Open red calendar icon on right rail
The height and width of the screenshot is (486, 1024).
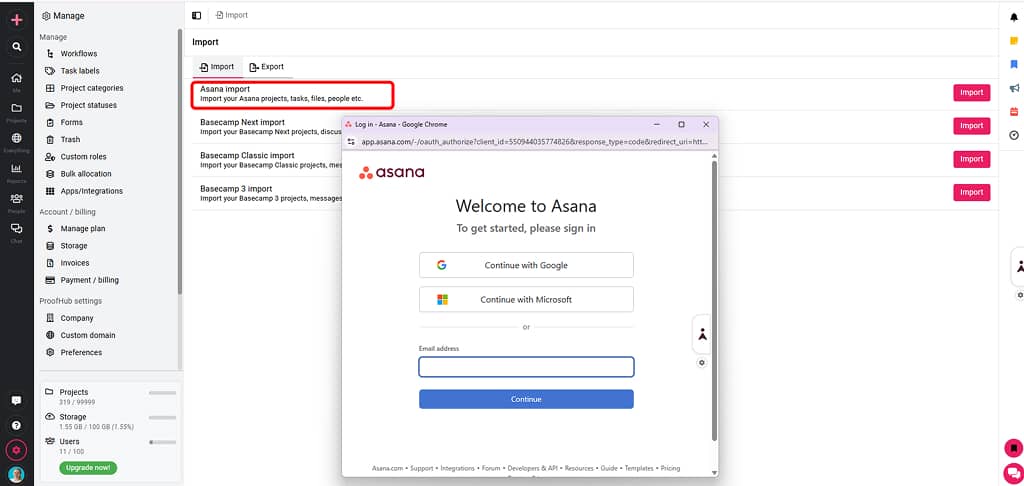[x=1014, y=112]
